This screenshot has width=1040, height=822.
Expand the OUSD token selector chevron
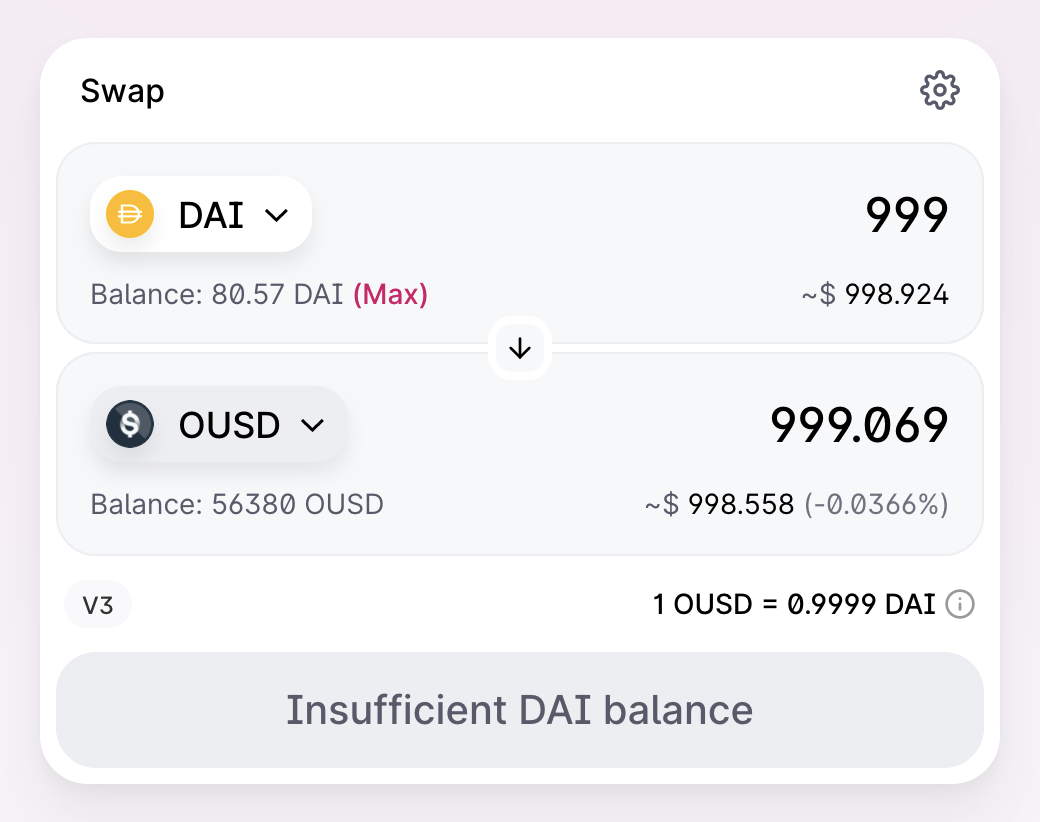pyautogui.click(x=312, y=425)
